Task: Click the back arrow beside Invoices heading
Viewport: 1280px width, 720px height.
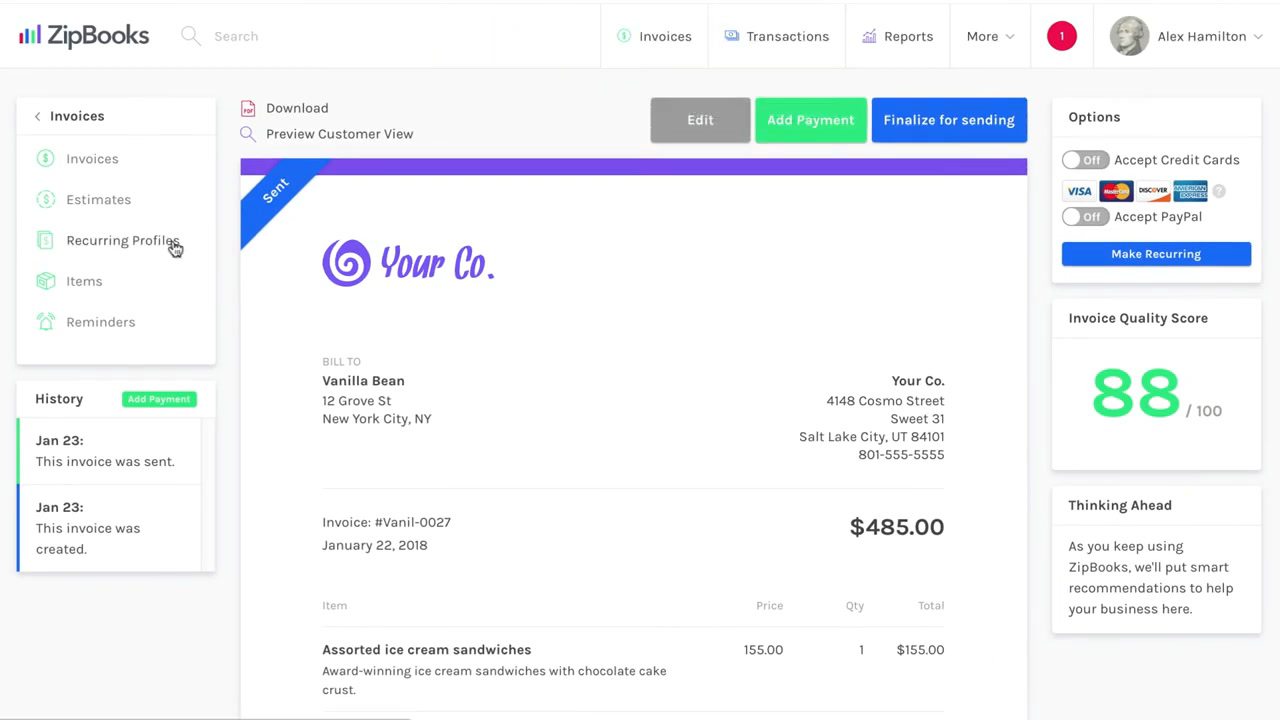Action: click(37, 116)
